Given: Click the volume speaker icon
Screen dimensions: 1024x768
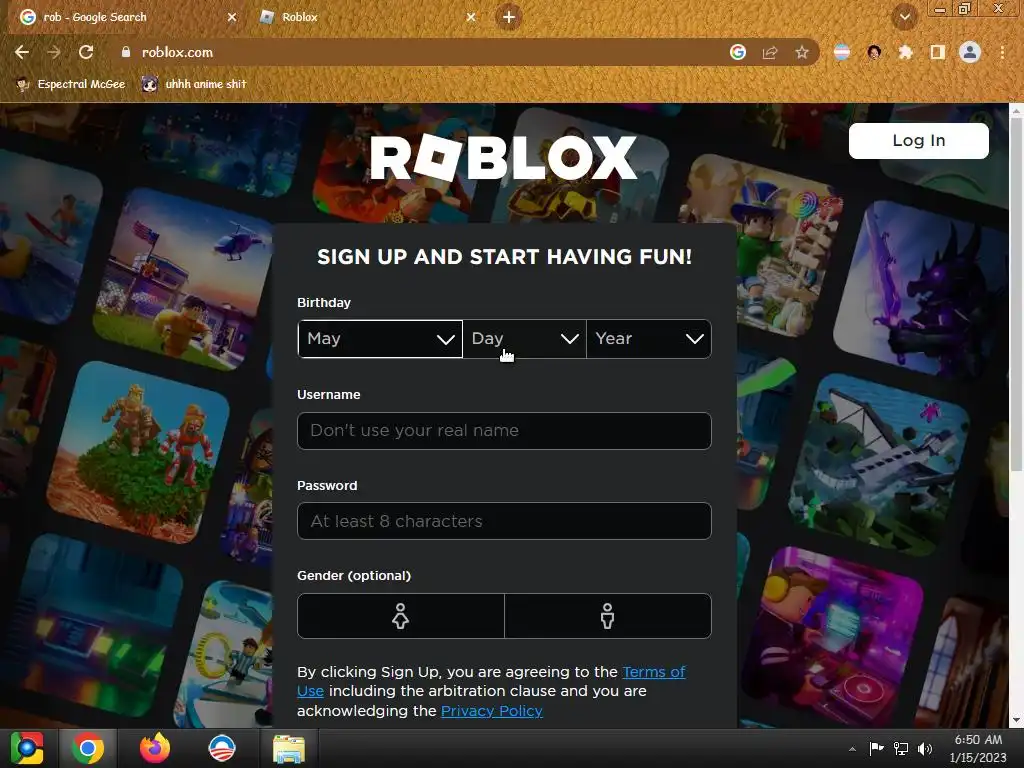Looking at the screenshot, I should [925, 748].
